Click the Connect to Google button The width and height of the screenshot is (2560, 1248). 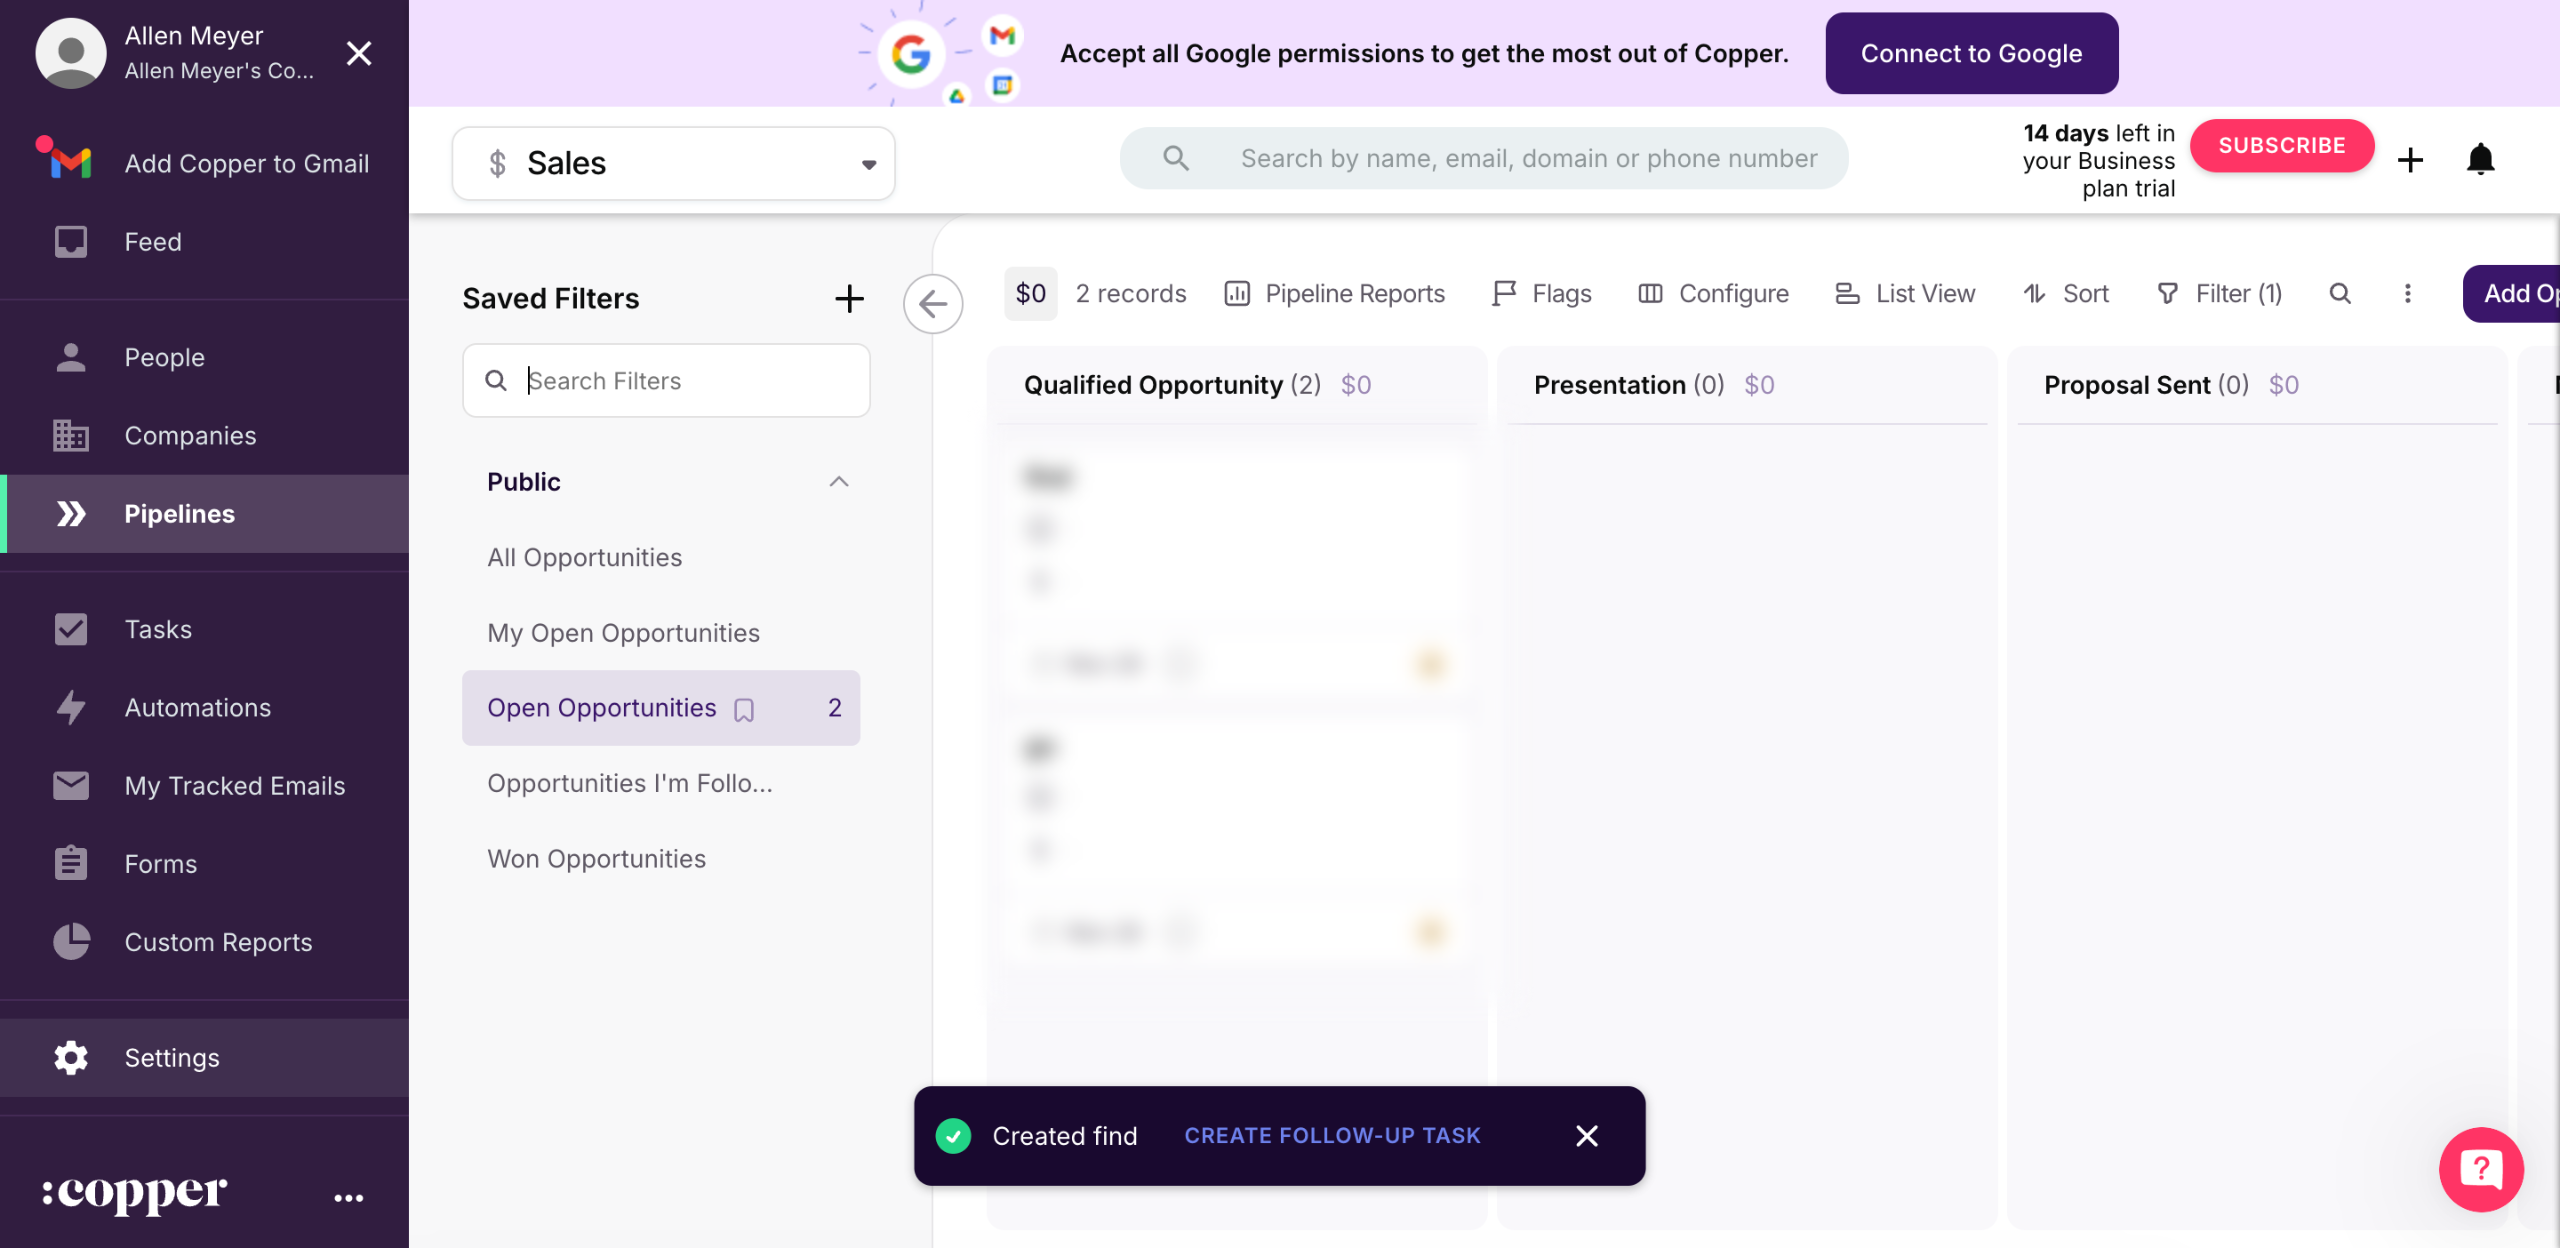pyautogui.click(x=1971, y=53)
